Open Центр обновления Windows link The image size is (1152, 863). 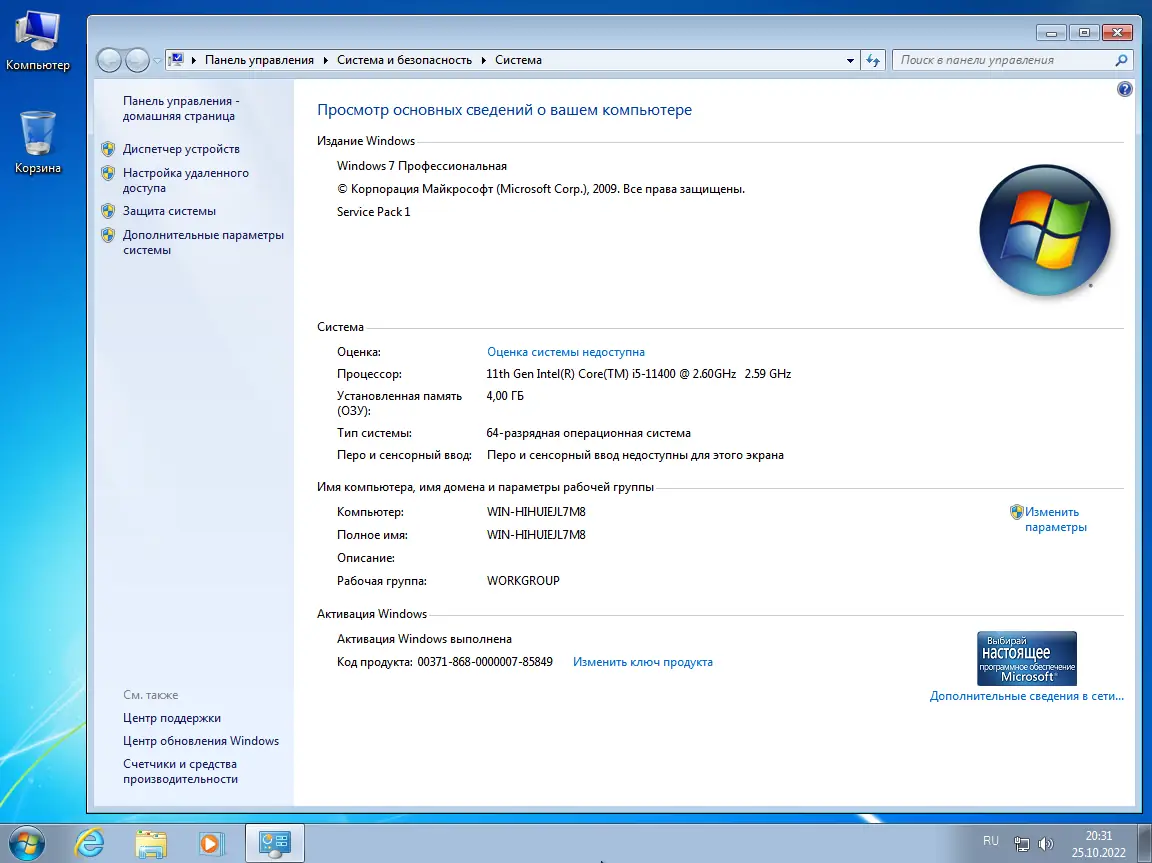click(x=201, y=741)
